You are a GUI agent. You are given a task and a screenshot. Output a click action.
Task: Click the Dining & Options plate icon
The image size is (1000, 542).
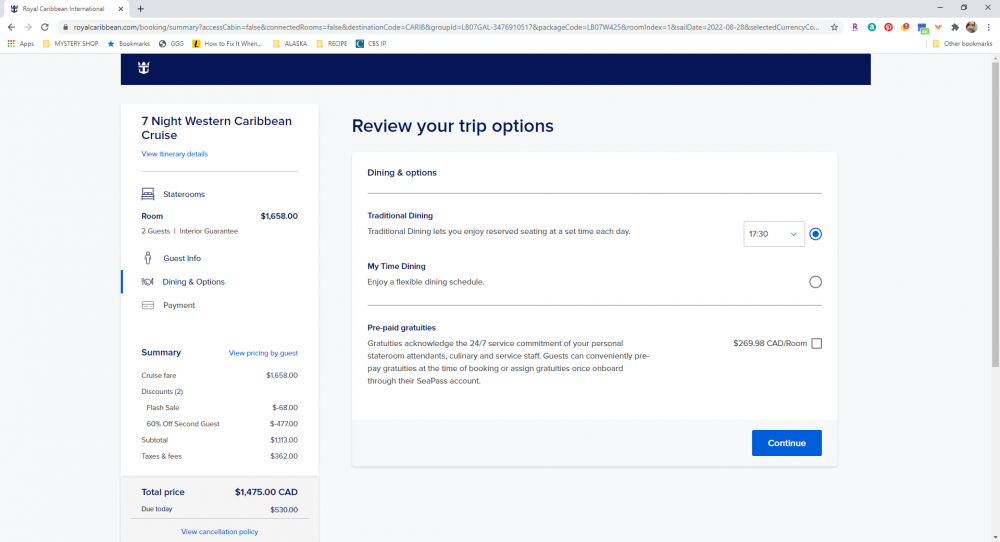pos(147,282)
